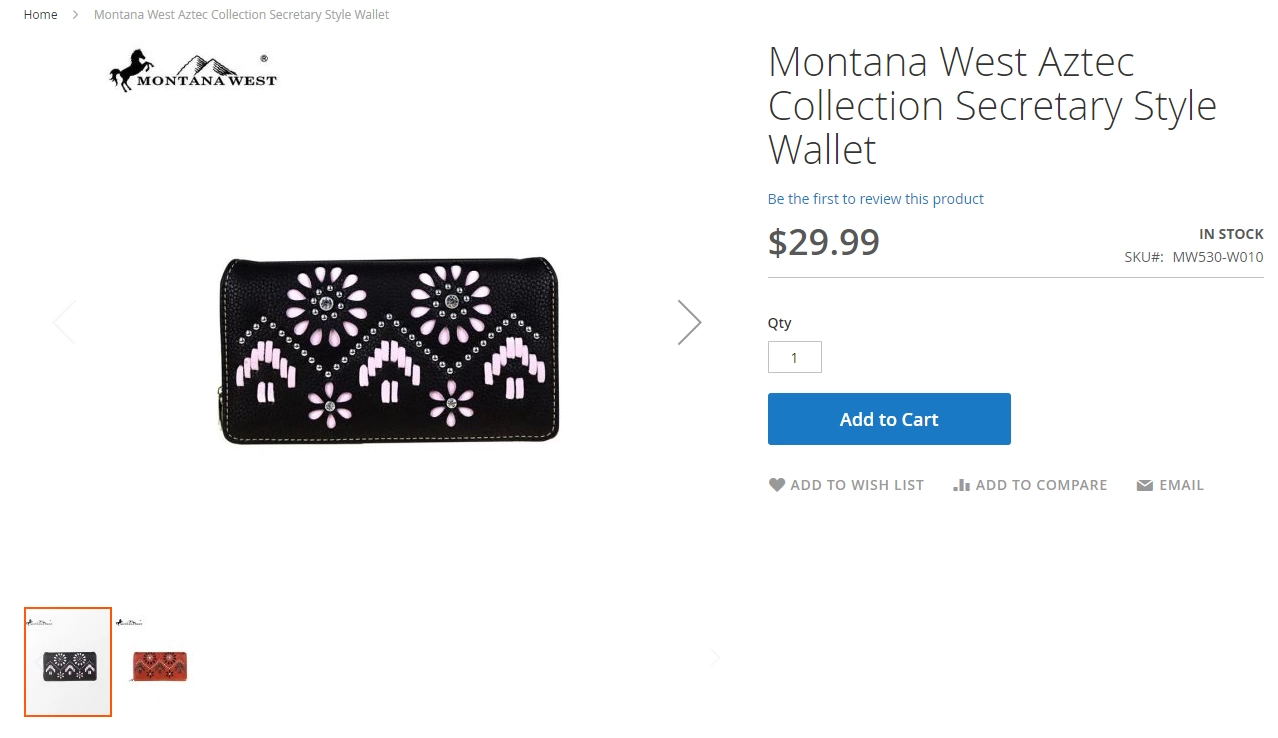The image size is (1278, 738).
Task: Click Add to Compare text
Action: tap(1041, 485)
